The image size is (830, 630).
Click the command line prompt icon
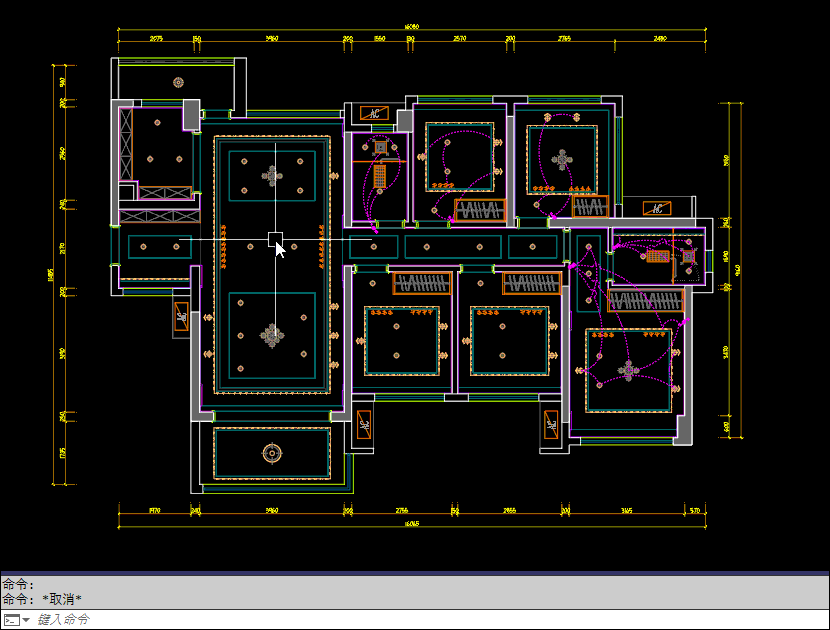point(11,620)
